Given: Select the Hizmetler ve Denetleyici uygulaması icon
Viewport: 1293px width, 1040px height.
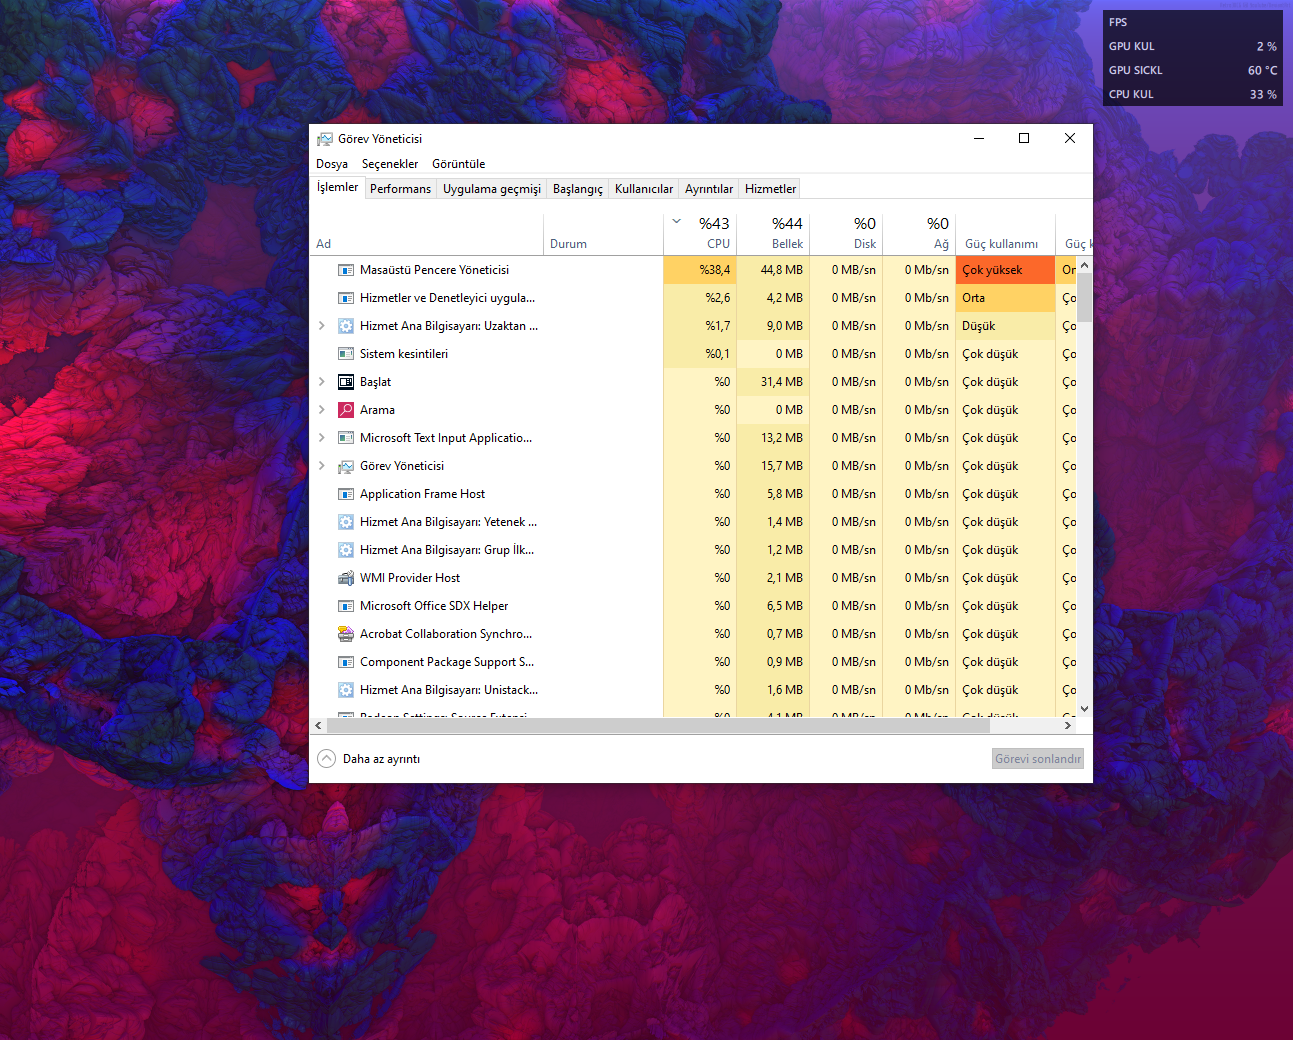Looking at the screenshot, I should tap(346, 298).
